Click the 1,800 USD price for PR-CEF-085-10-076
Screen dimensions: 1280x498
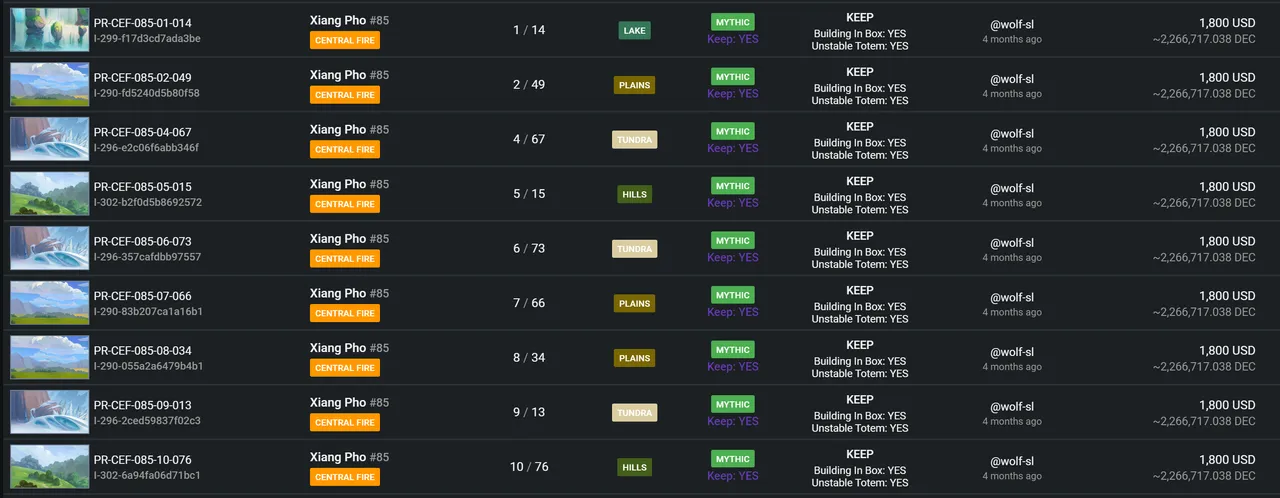[1227, 460]
